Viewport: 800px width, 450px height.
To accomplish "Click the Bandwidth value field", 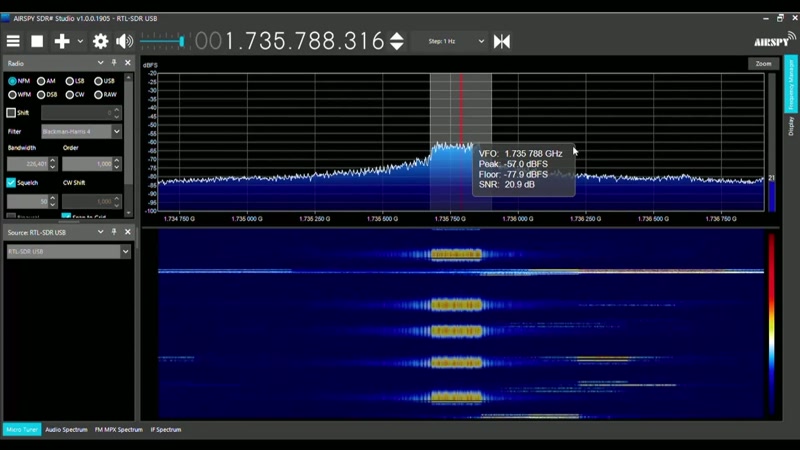I will (28, 164).
